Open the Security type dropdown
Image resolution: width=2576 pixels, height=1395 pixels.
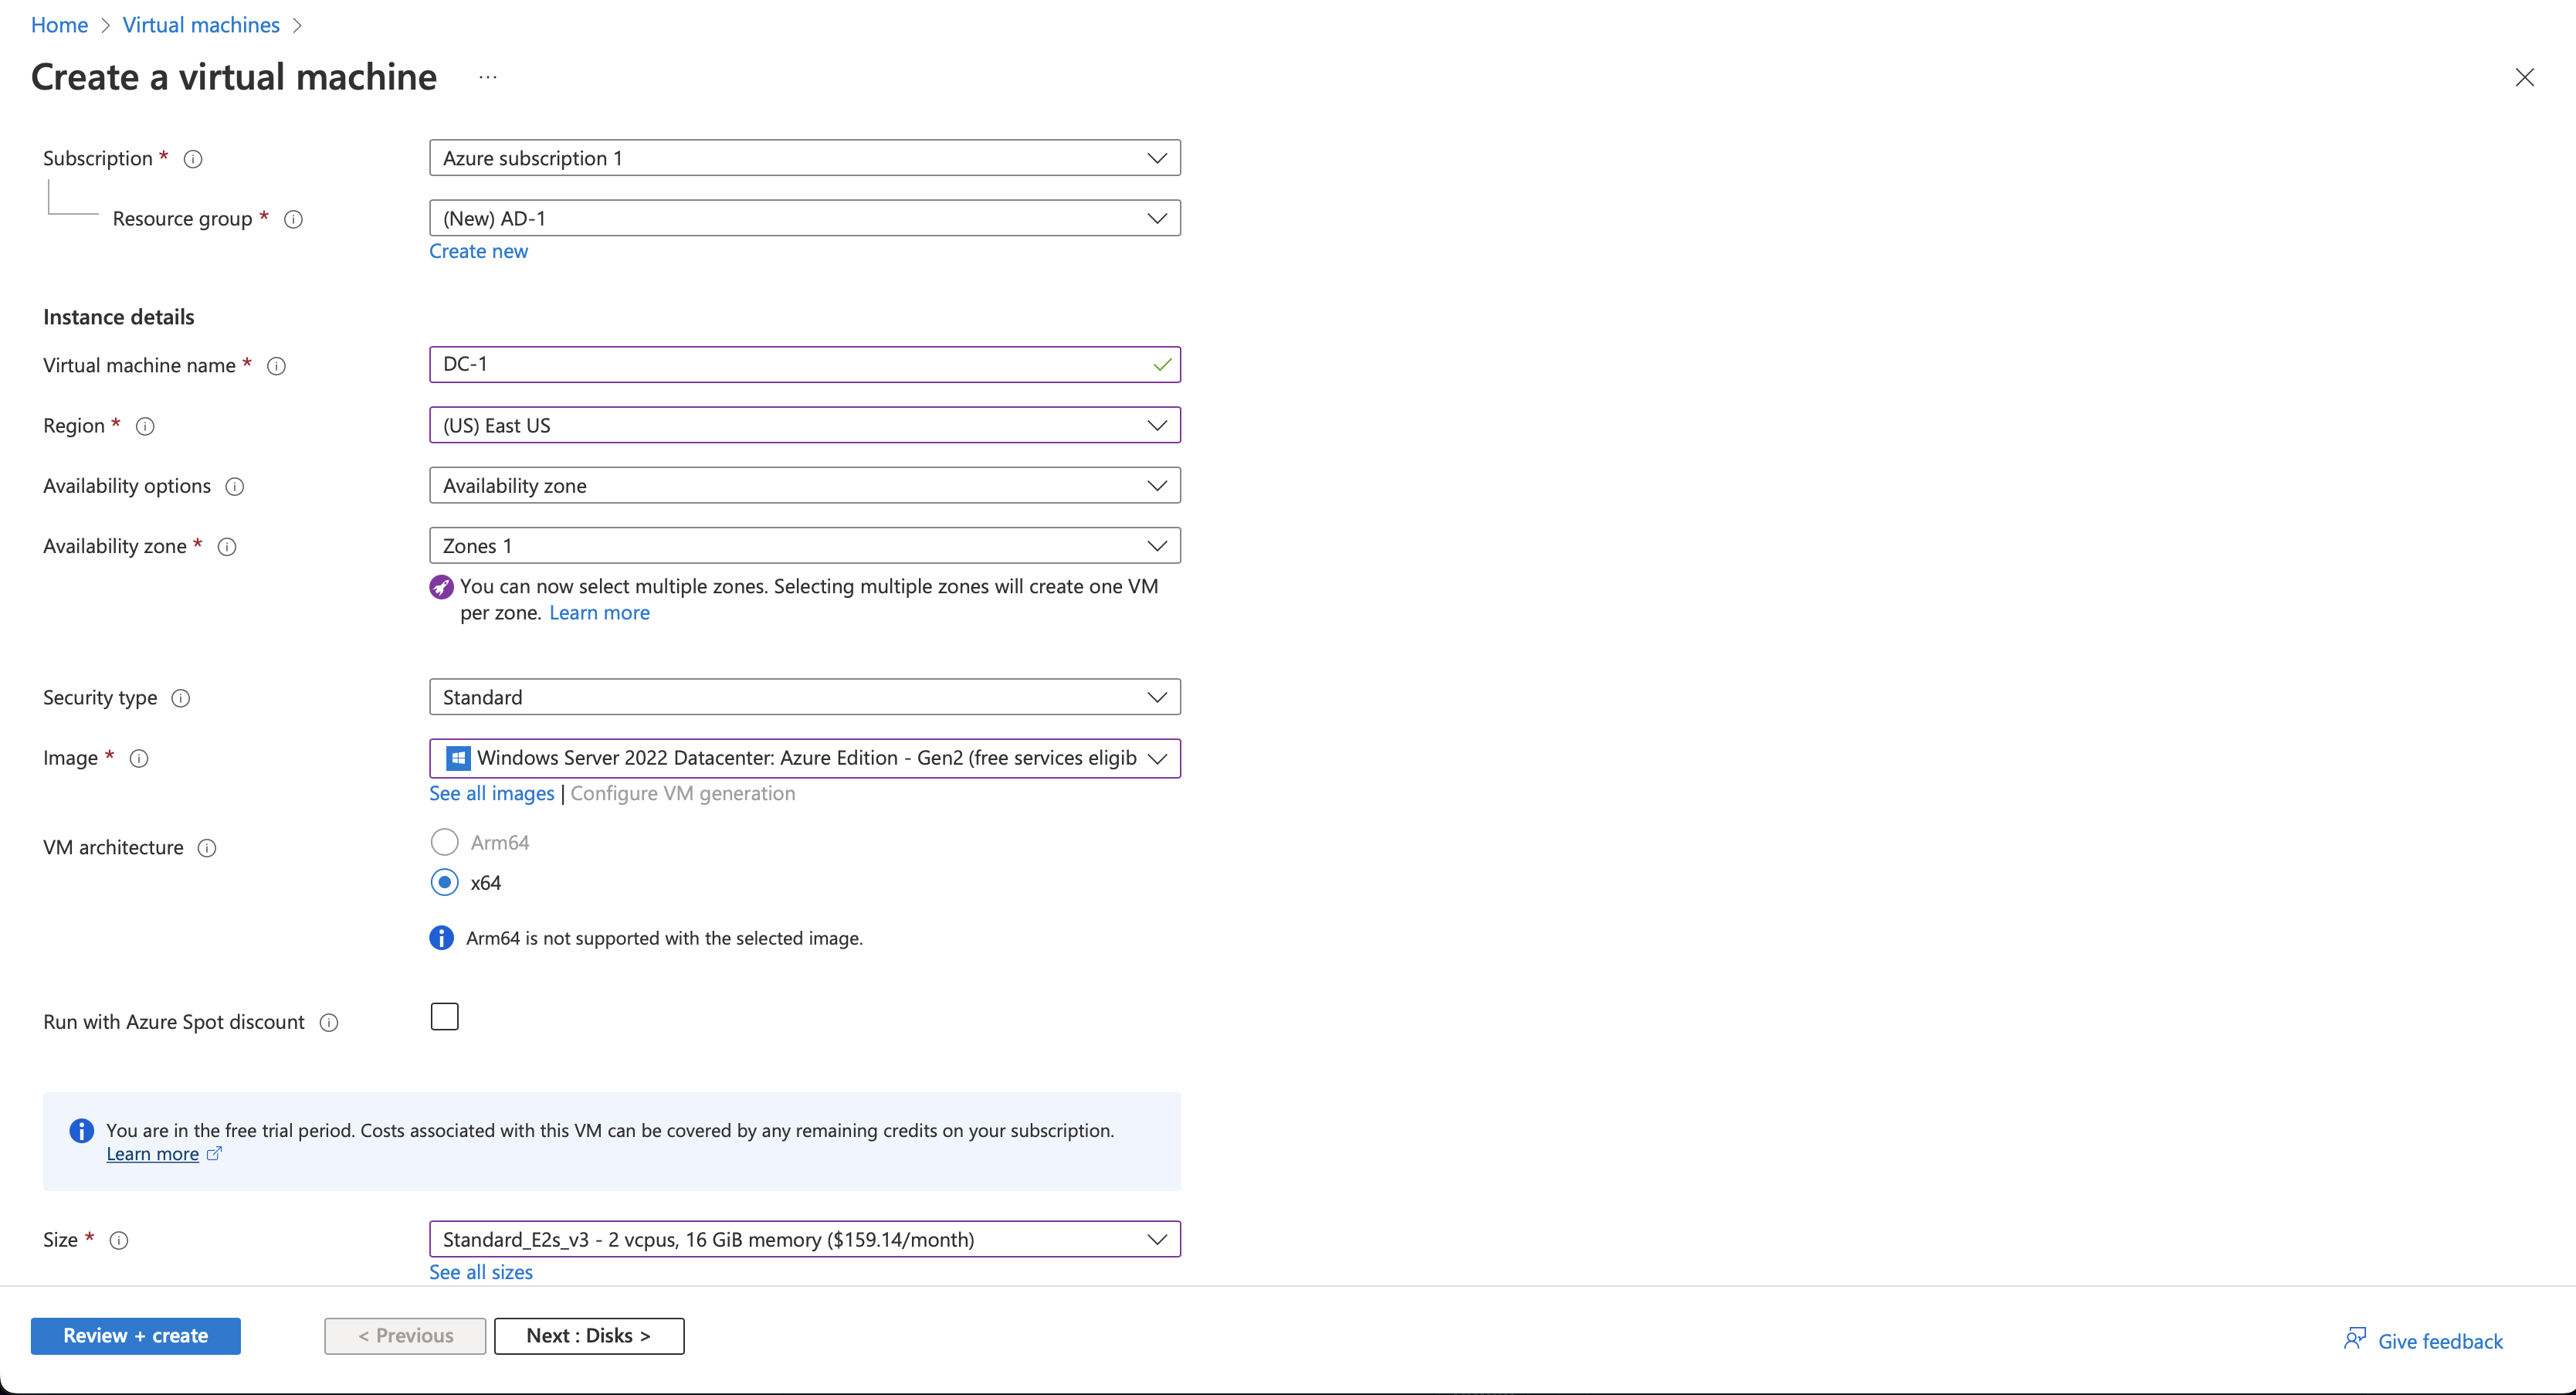tap(805, 697)
